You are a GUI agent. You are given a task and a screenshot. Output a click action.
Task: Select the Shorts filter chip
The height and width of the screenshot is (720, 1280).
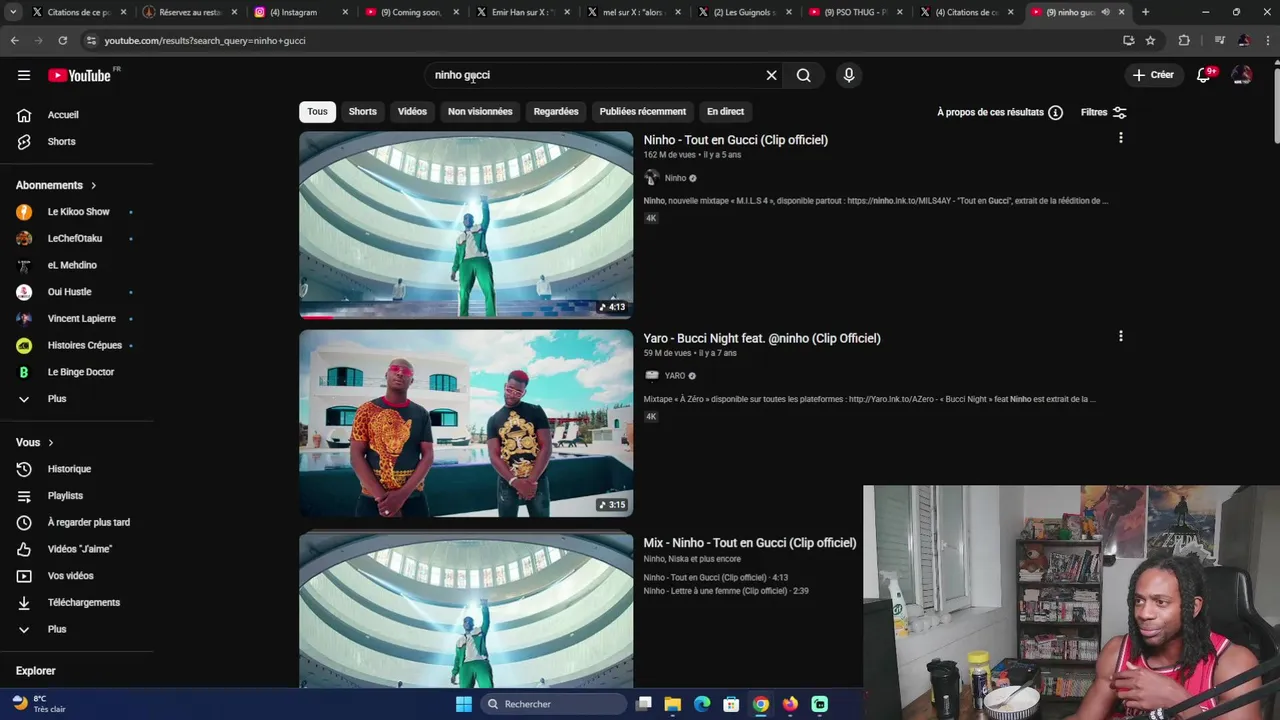(x=362, y=112)
